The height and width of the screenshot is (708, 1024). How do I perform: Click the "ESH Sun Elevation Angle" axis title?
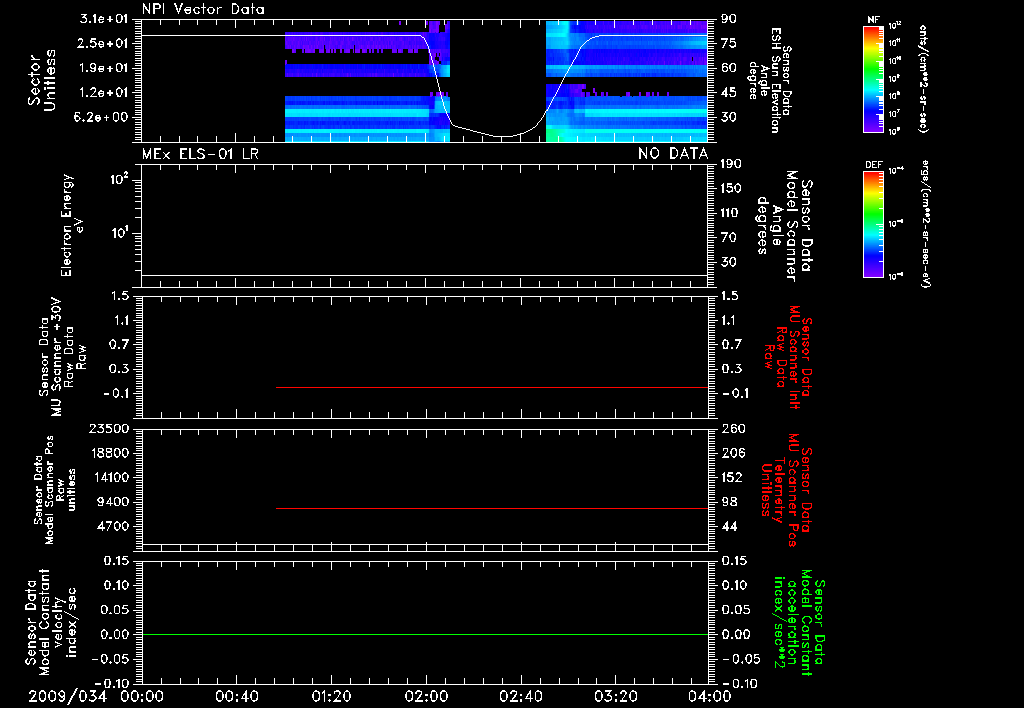tap(770, 80)
